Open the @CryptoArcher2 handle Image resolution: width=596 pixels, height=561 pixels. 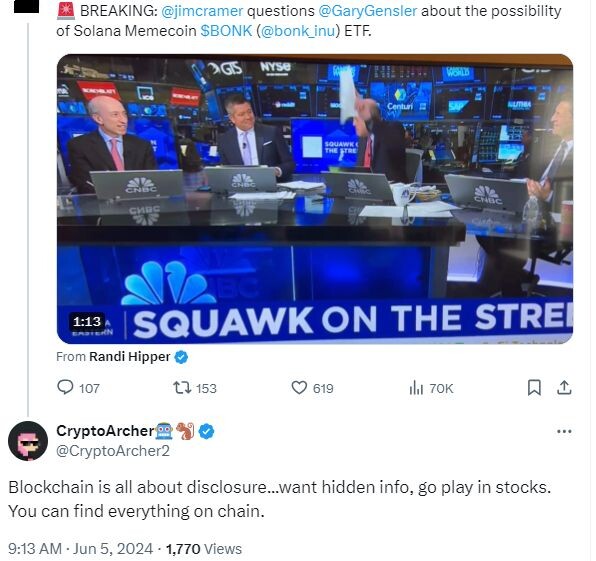[113, 451]
